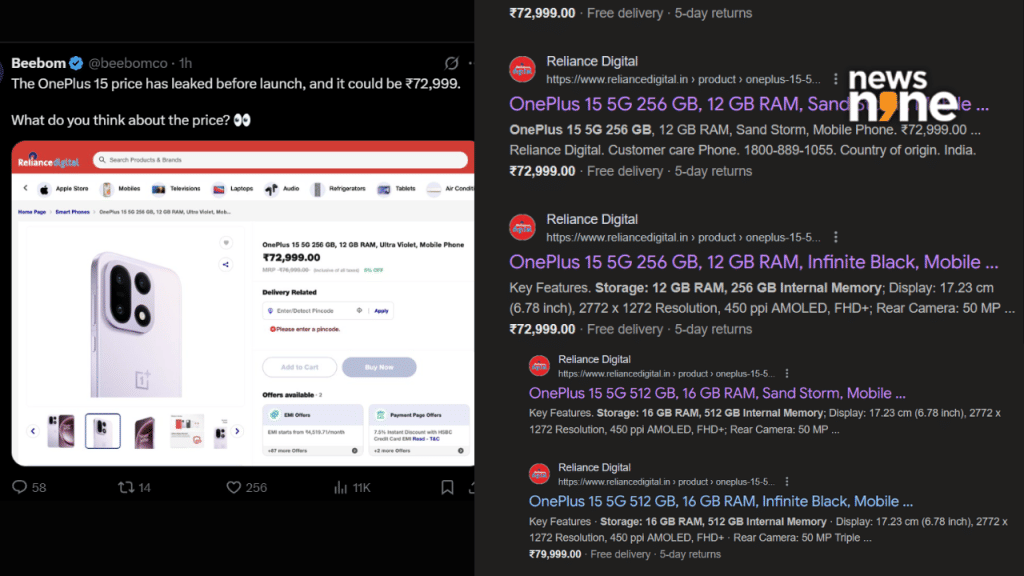Click the Audio category icon
The height and width of the screenshot is (576, 1024).
(272, 188)
